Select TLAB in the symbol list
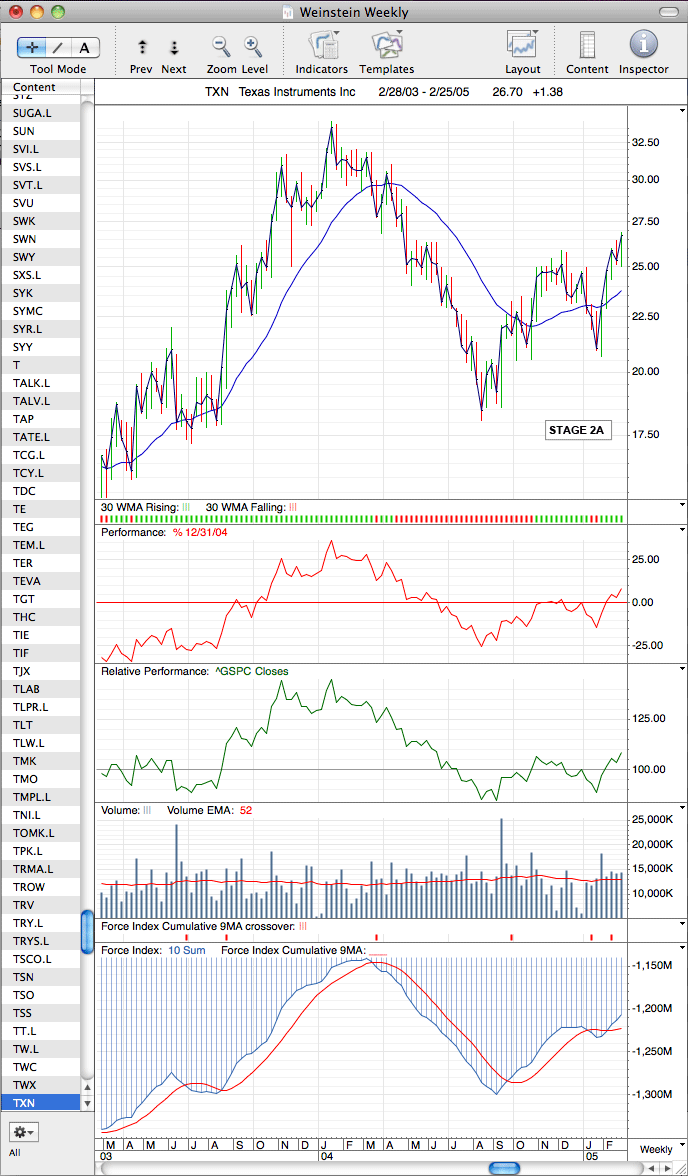Viewport: 688px width, 1176px height. 41,688
